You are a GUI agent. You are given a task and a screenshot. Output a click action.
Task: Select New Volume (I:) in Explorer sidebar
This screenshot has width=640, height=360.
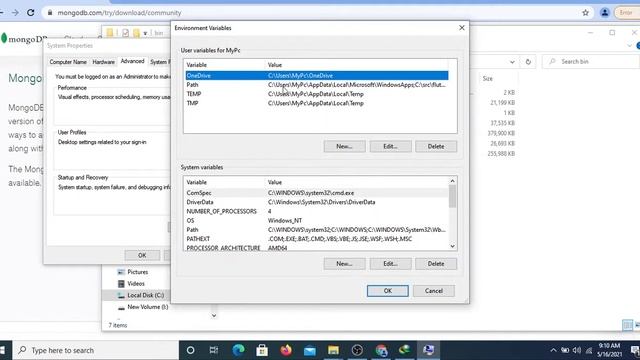pos(143,307)
